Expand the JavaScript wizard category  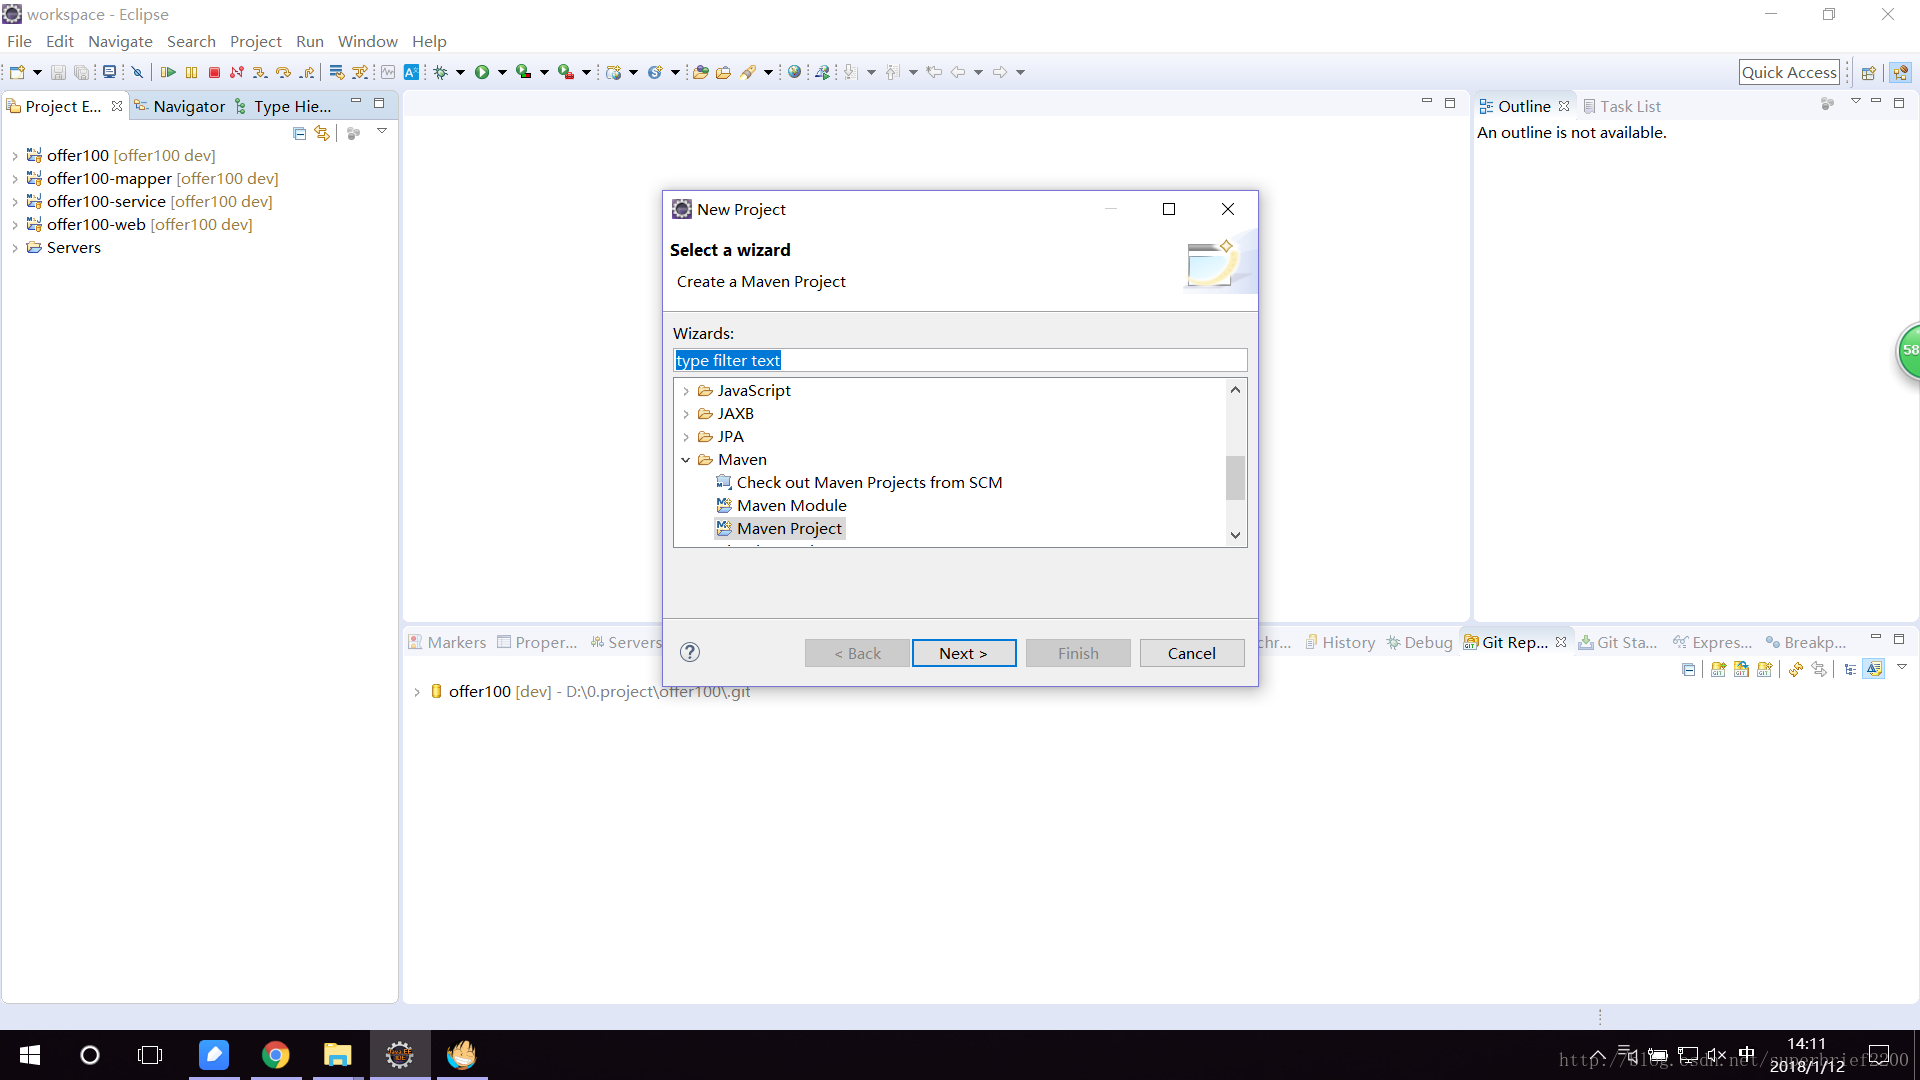pos(686,390)
